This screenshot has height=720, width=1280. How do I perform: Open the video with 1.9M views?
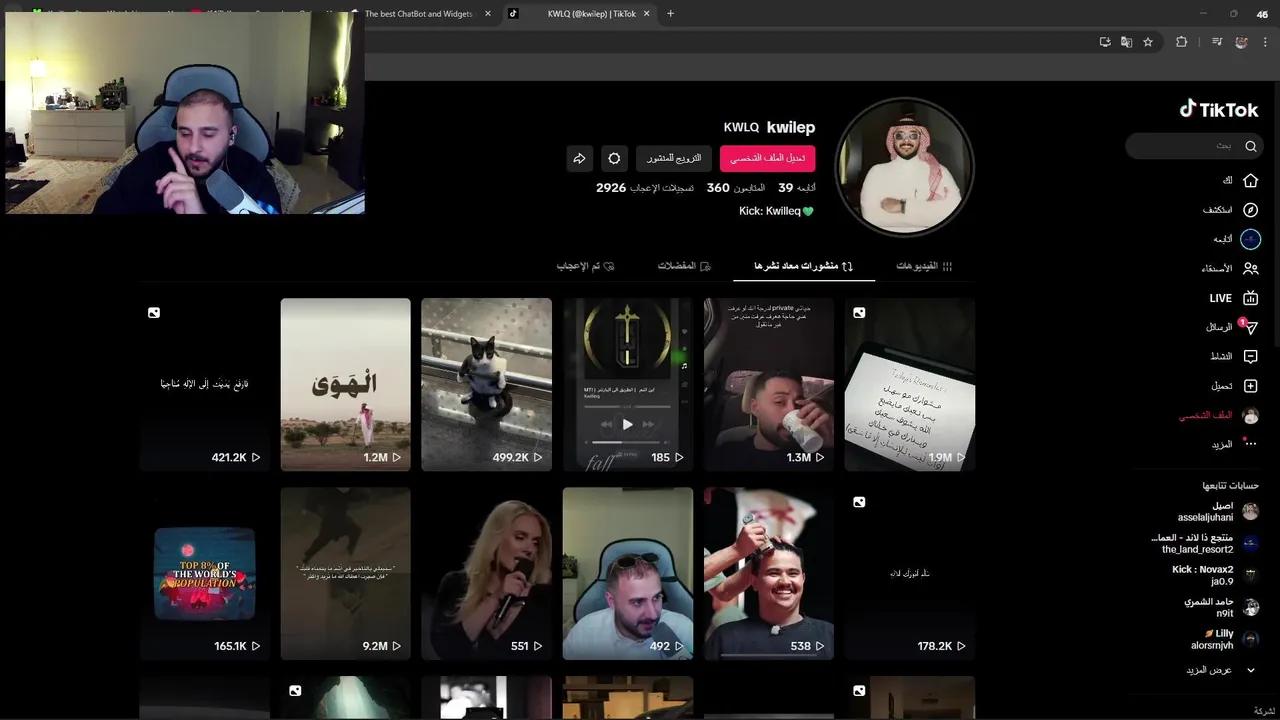click(910, 384)
